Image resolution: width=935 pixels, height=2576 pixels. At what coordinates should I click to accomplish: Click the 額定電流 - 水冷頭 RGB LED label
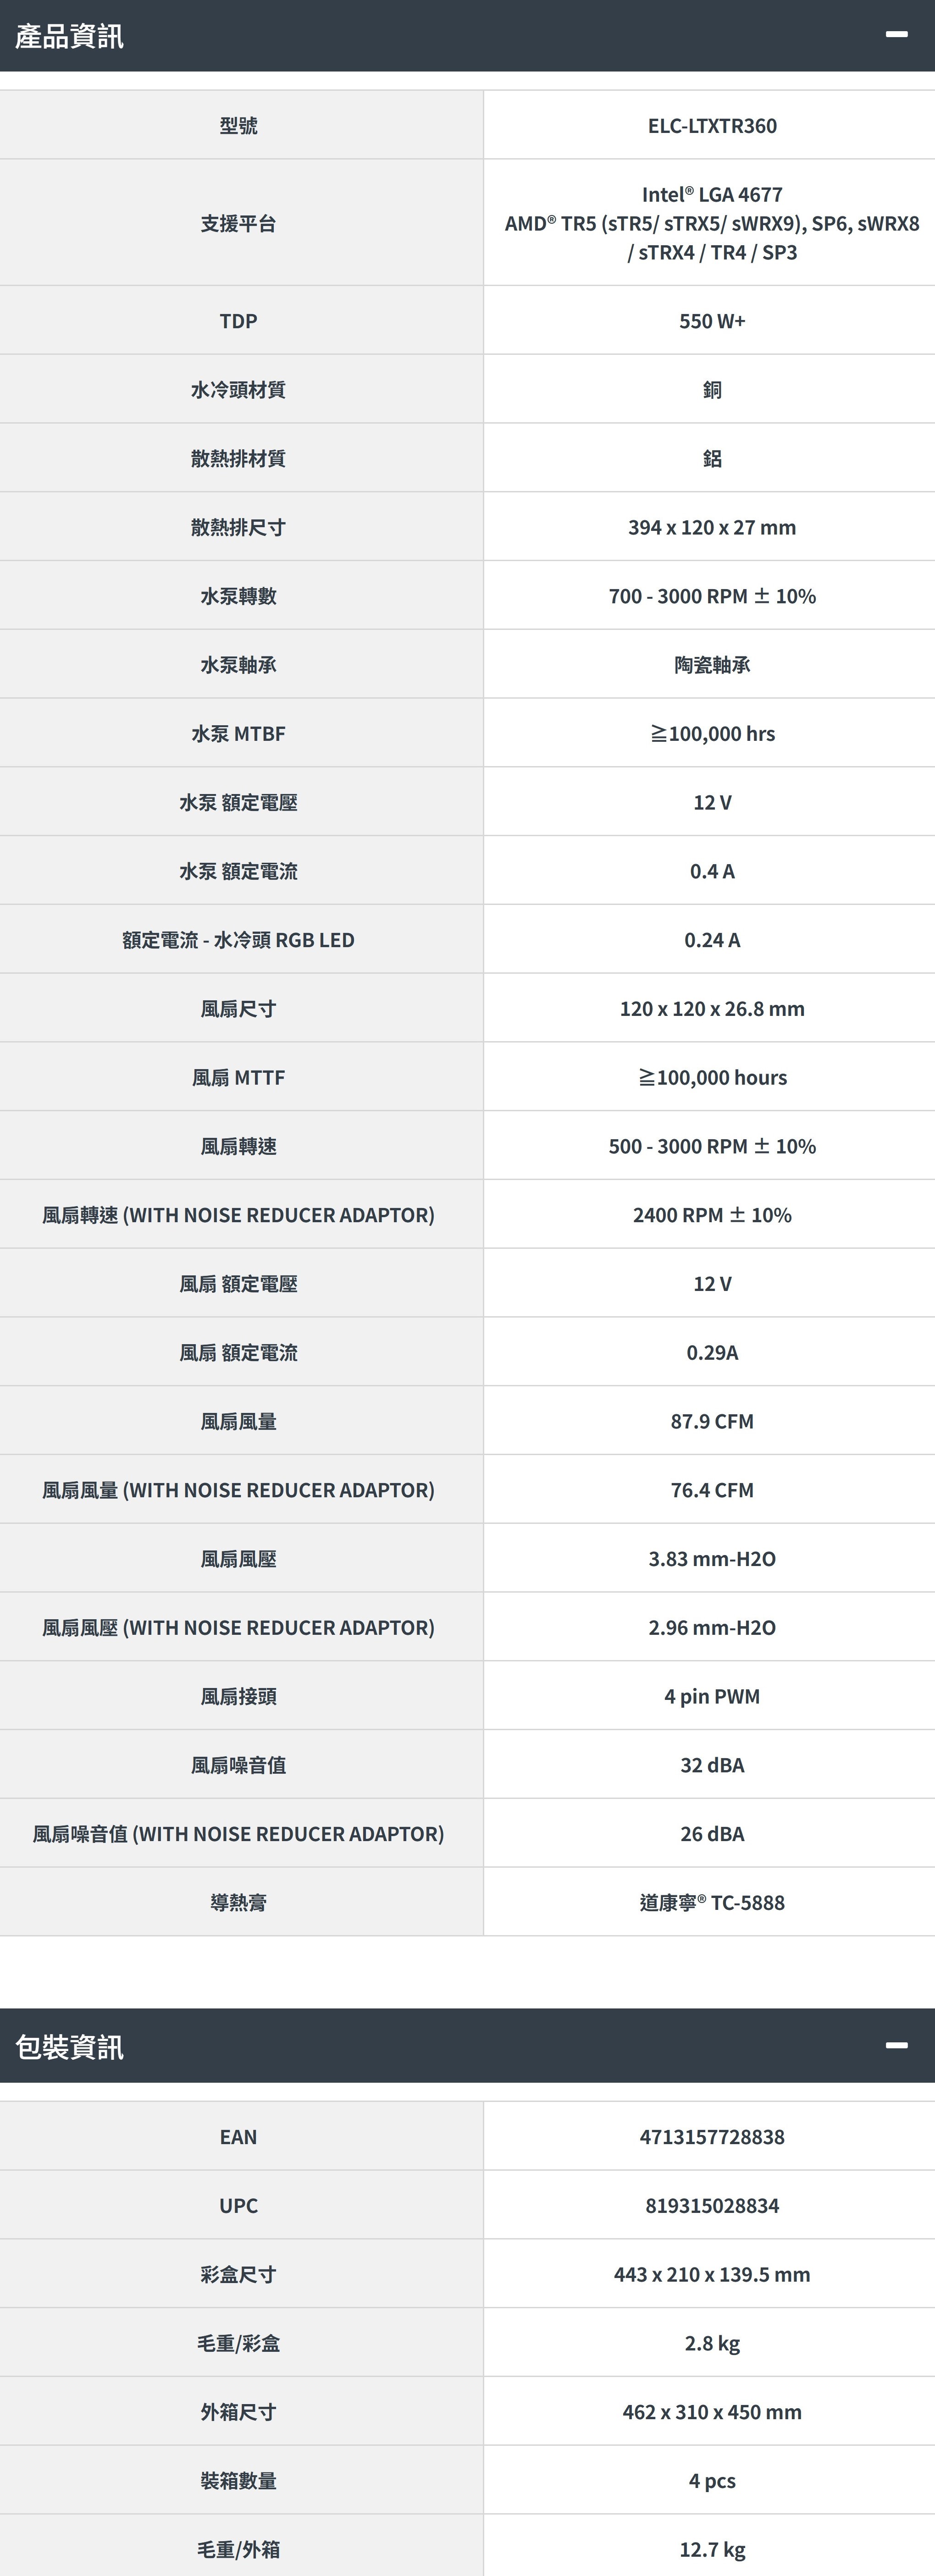click(x=238, y=940)
